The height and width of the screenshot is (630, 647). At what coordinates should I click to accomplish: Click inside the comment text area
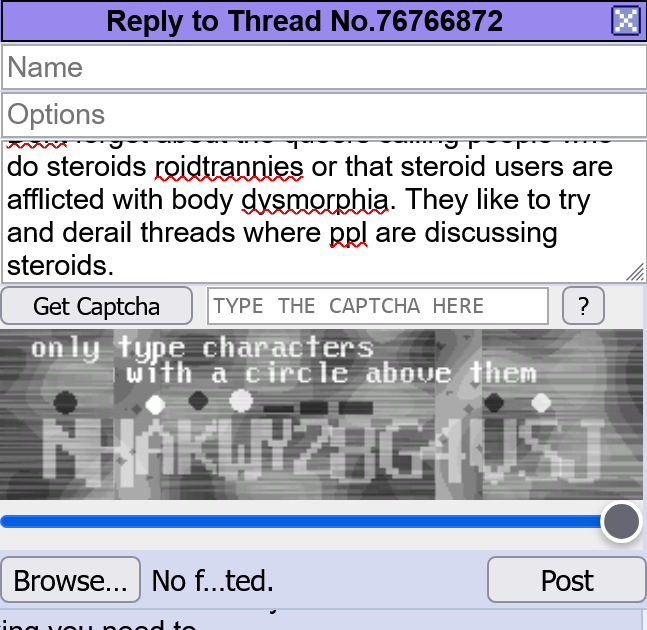(x=324, y=212)
